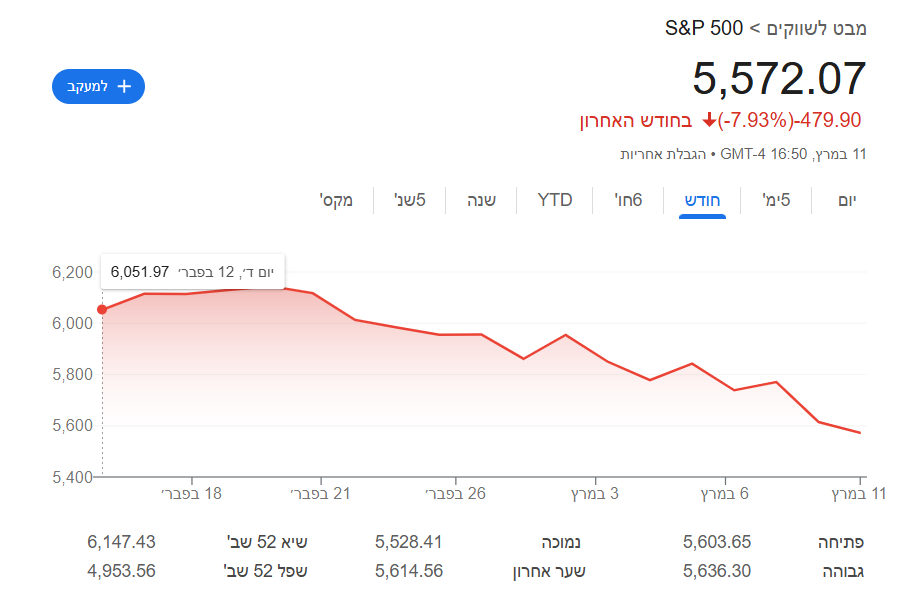Switch to the 5 שנ' tab
This screenshot has width=918, height=604.
click(x=410, y=200)
